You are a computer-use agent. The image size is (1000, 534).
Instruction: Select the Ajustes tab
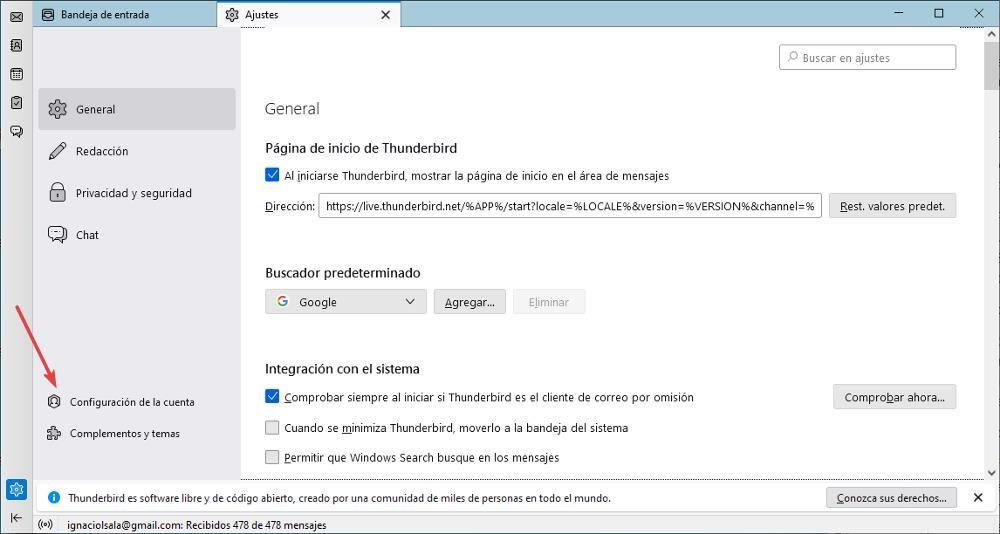tap(309, 14)
